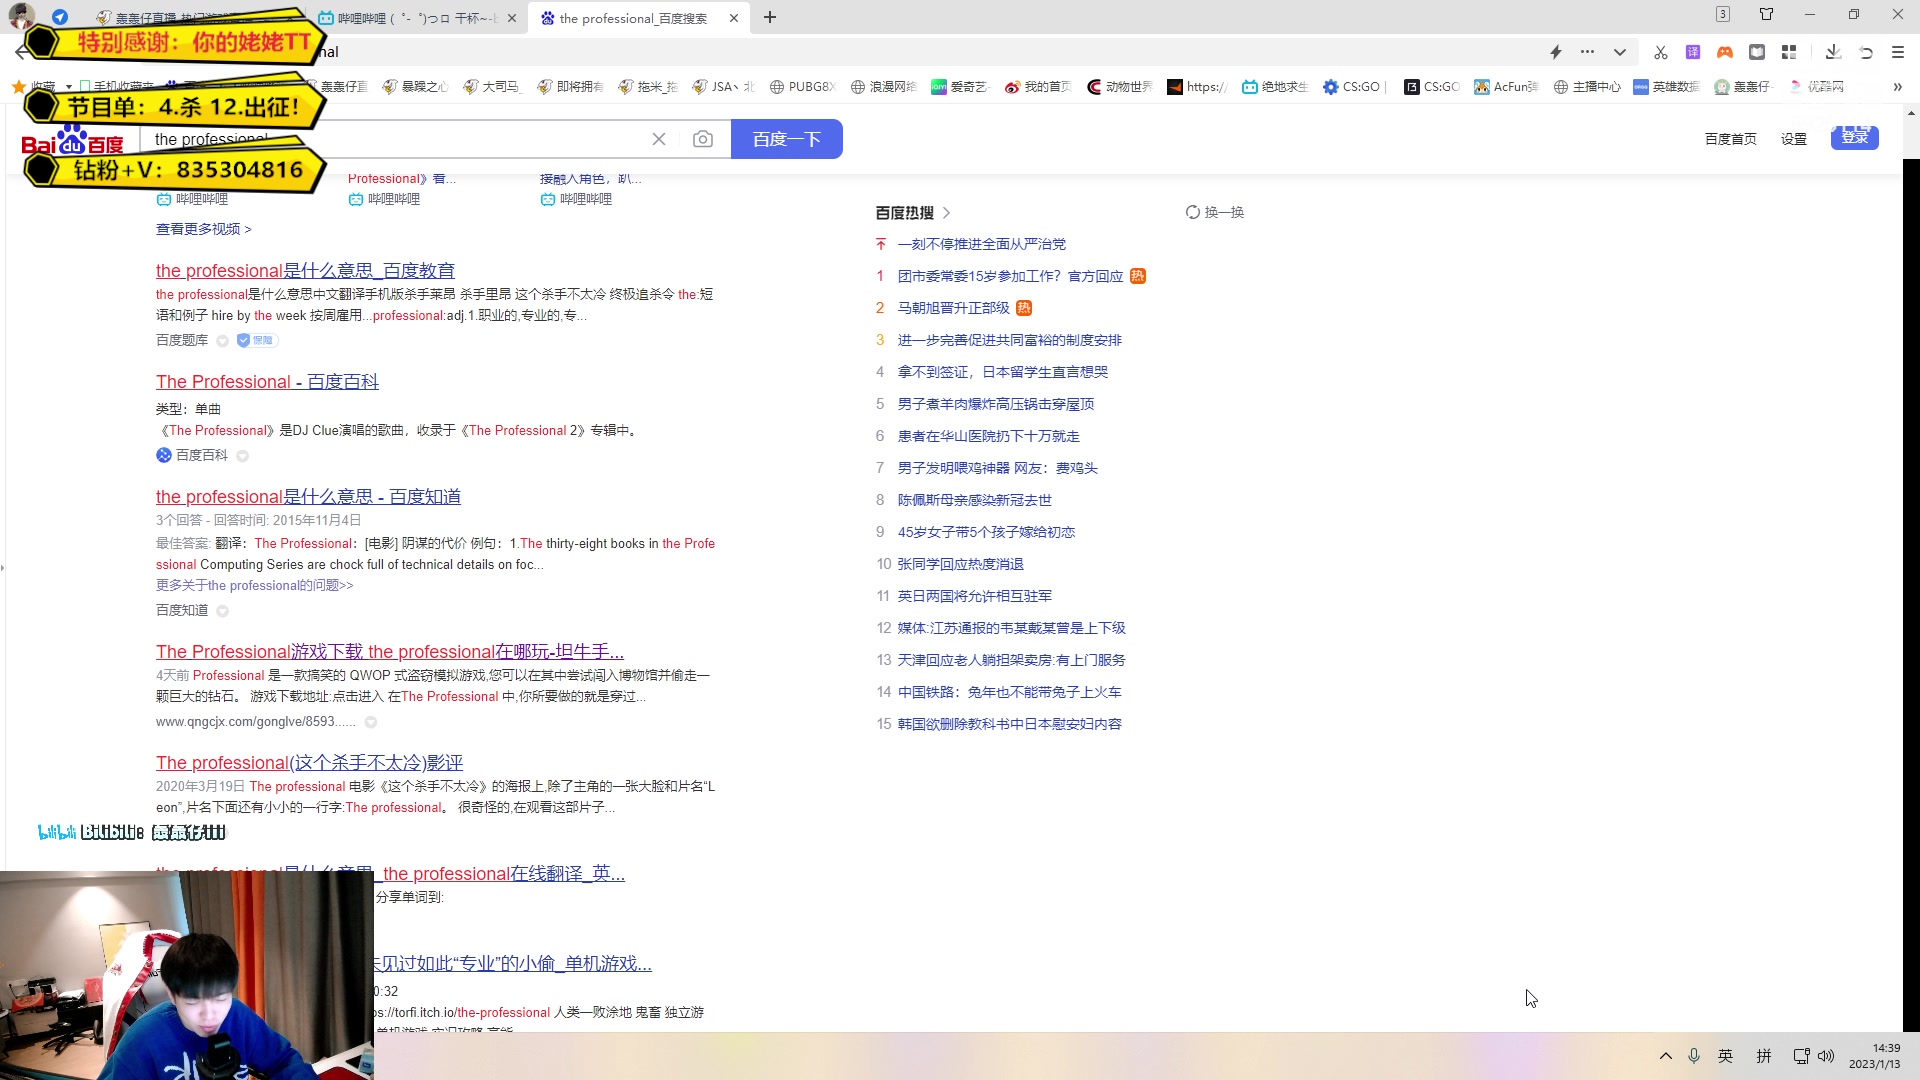Open the scissors screenshot tool
1920x1080 pixels.
pyautogui.click(x=1661, y=52)
